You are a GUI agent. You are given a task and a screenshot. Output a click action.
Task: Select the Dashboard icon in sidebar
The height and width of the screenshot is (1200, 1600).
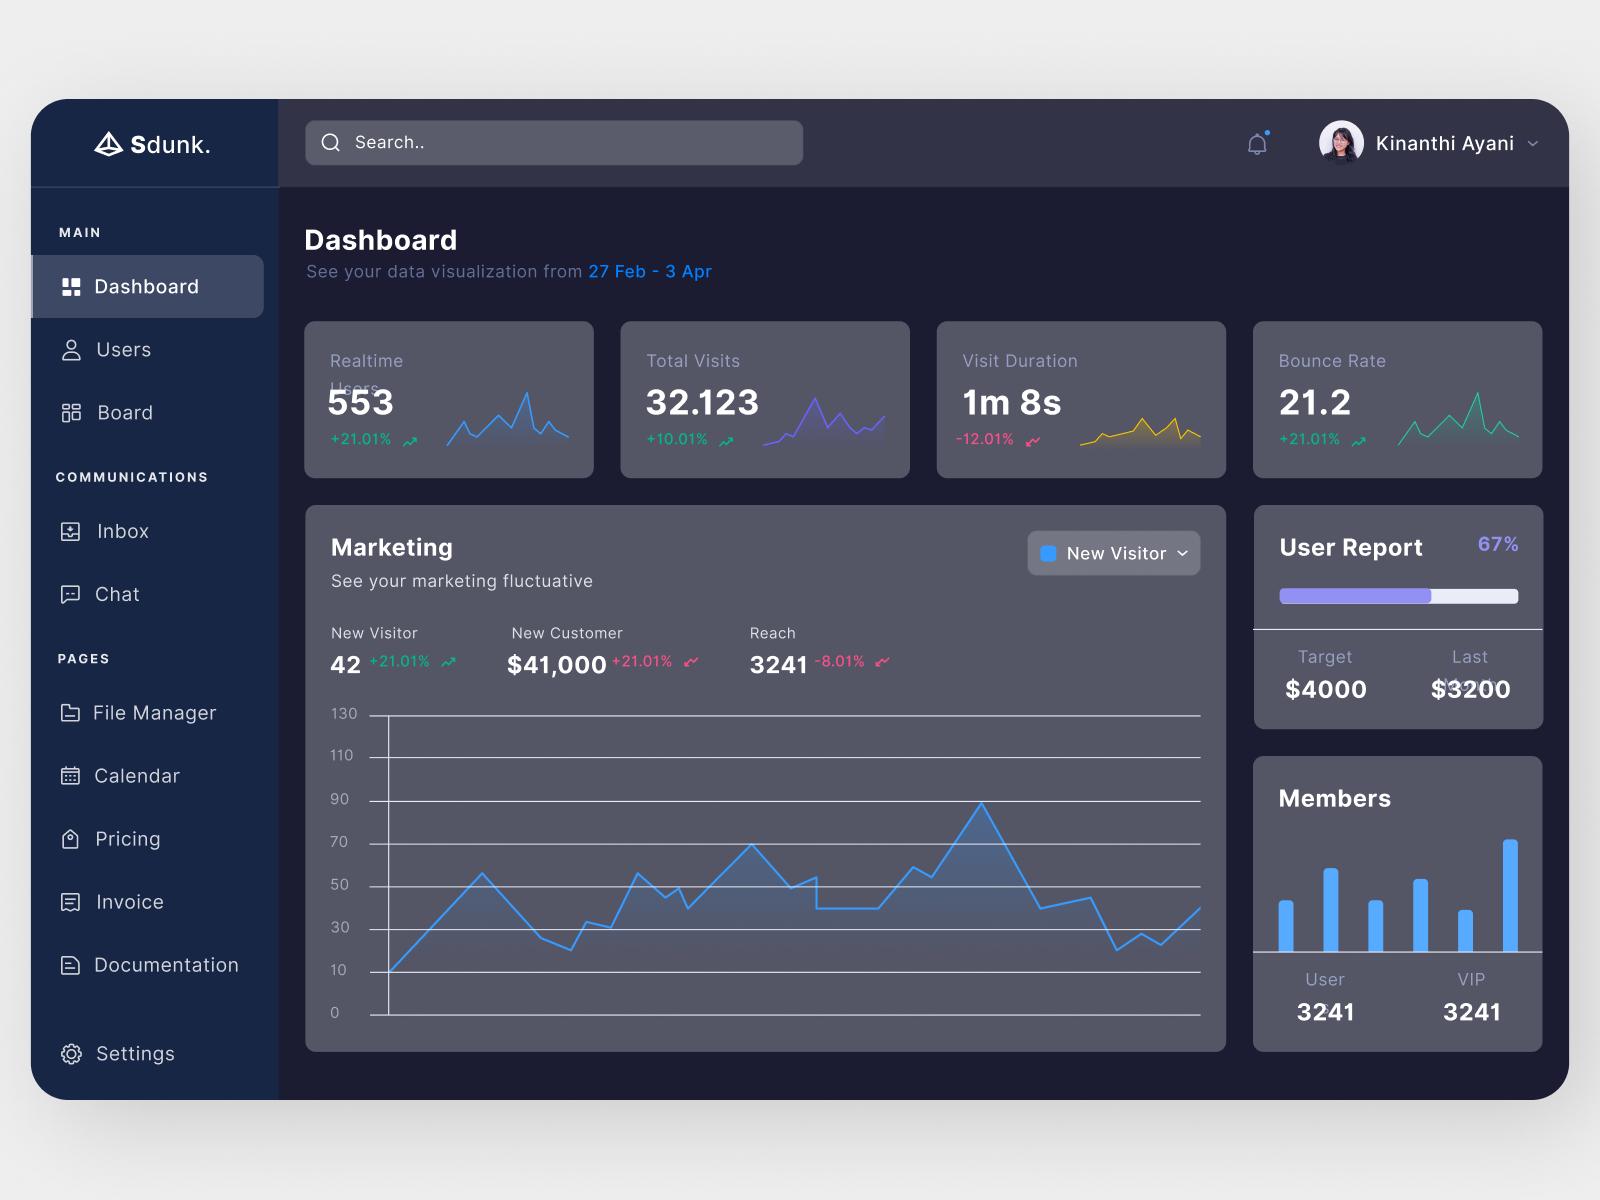71,286
